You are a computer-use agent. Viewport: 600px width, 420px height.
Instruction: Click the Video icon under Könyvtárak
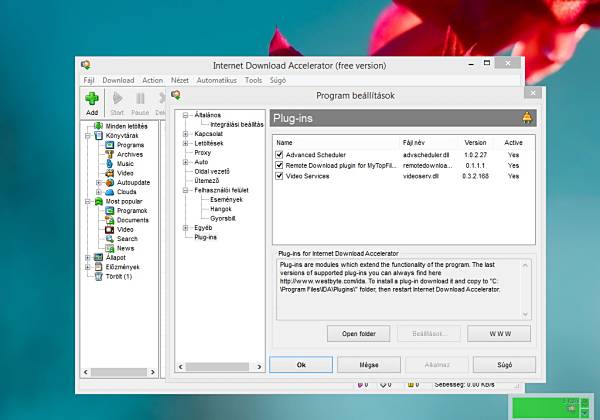click(x=109, y=173)
